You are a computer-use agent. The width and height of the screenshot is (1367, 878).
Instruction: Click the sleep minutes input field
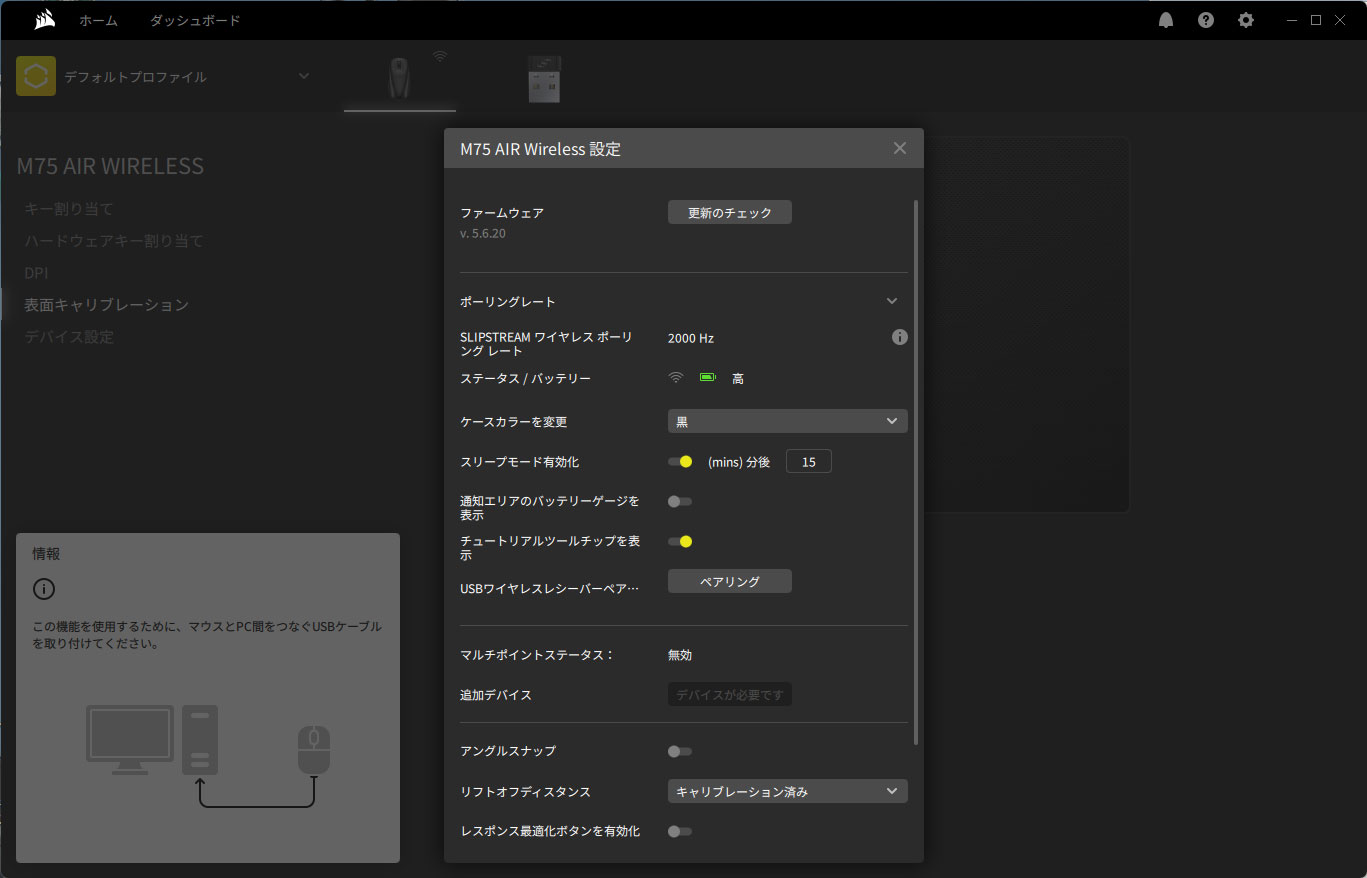click(808, 462)
